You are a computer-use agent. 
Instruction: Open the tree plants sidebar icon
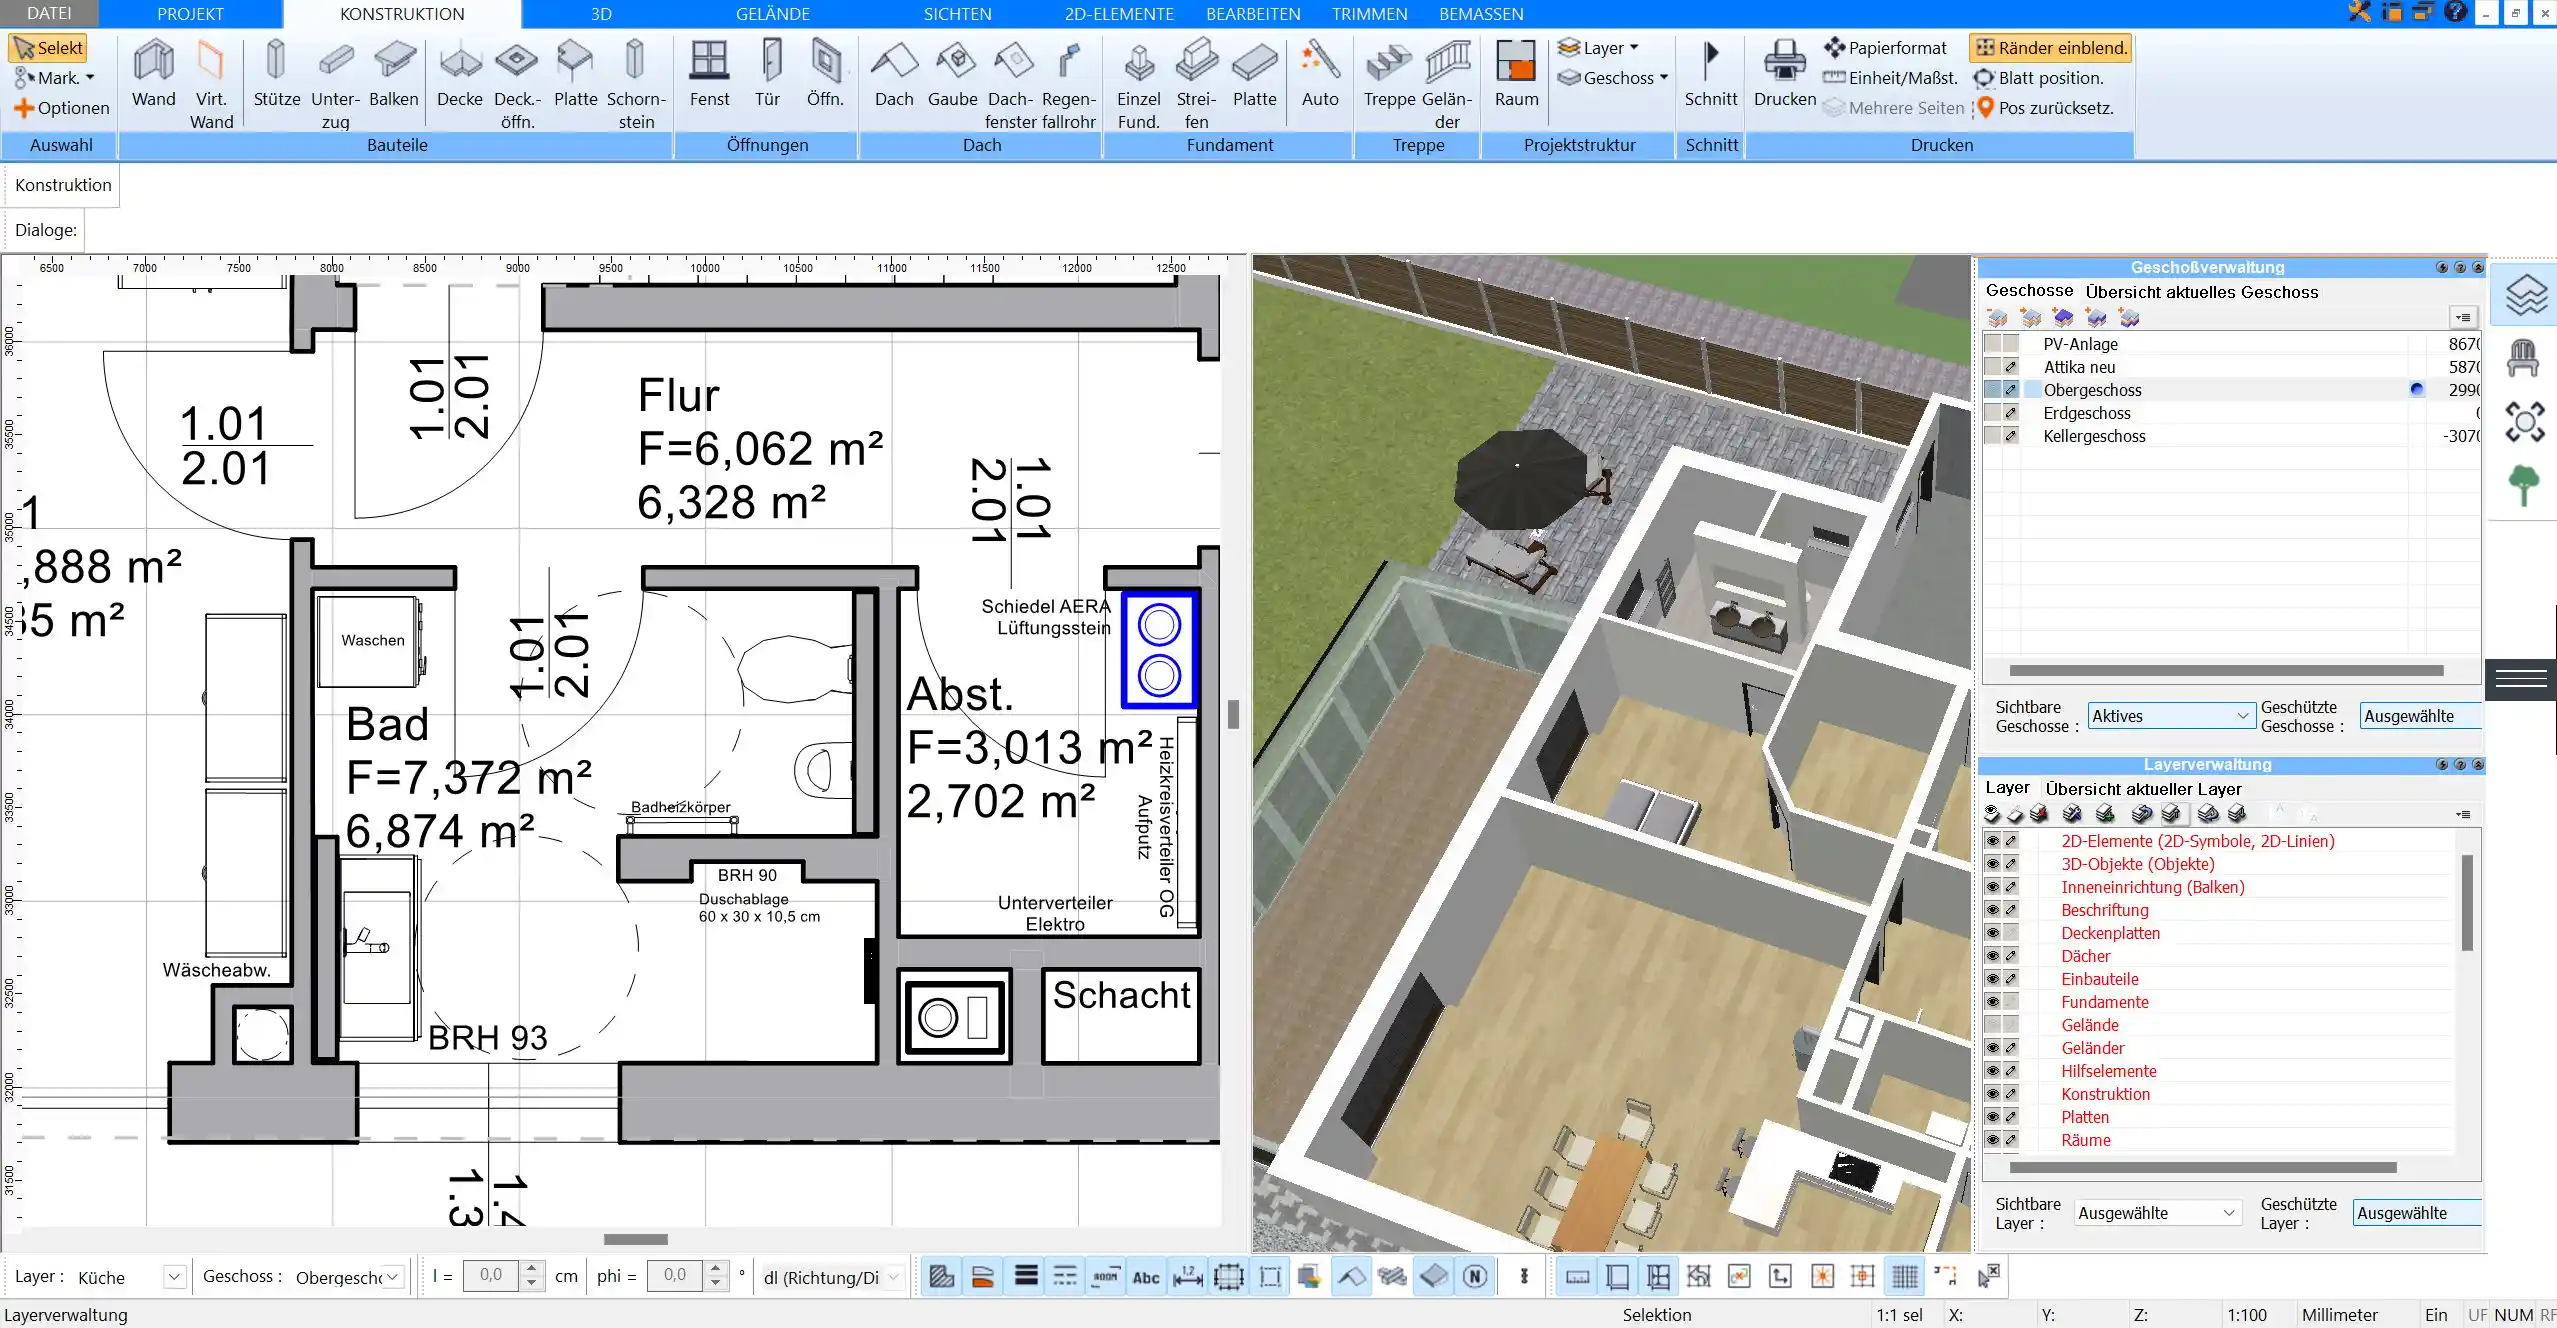(x=2523, y=485)
